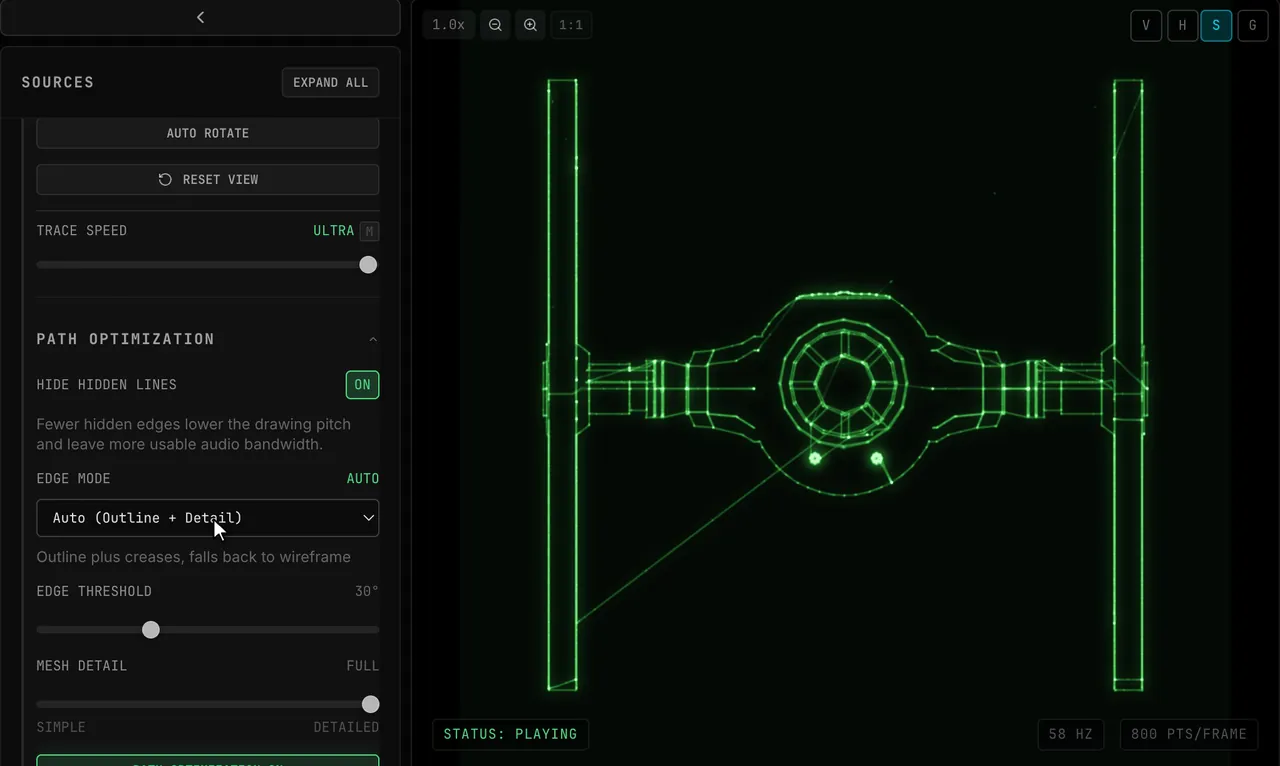Select the H display mode

(1182, 26)
